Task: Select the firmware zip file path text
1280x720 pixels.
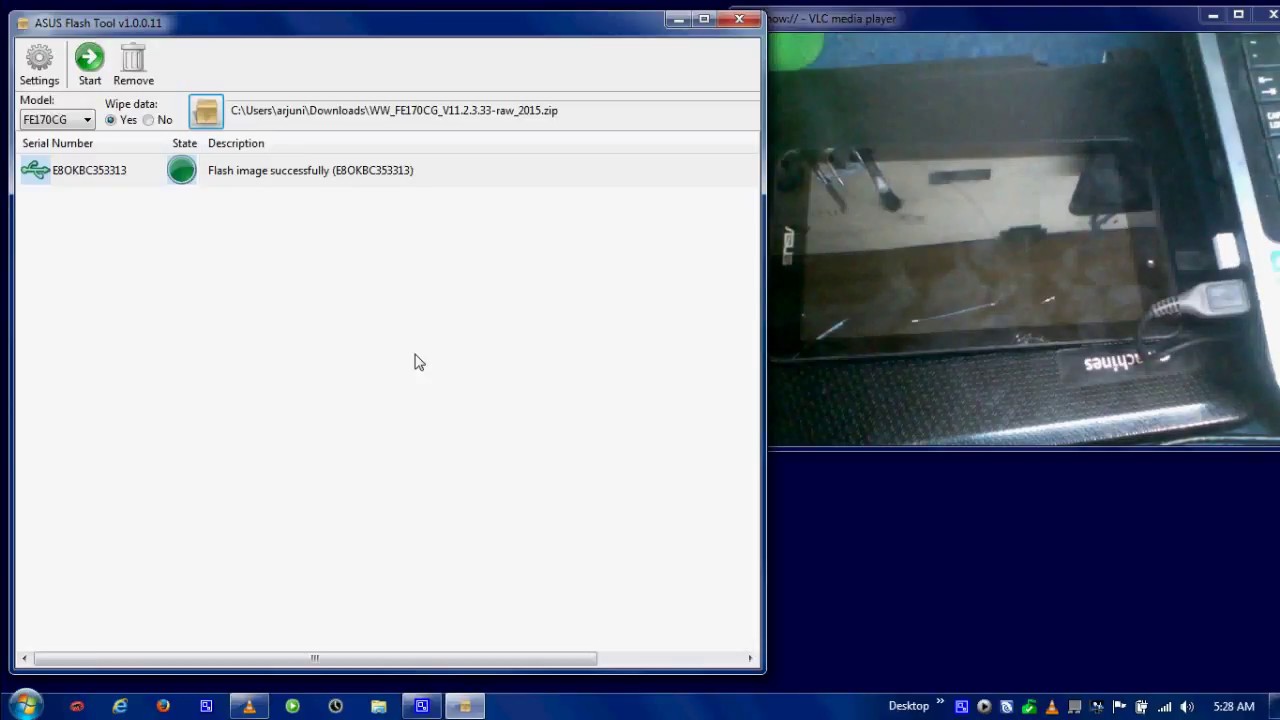Action: click(394, 110)
